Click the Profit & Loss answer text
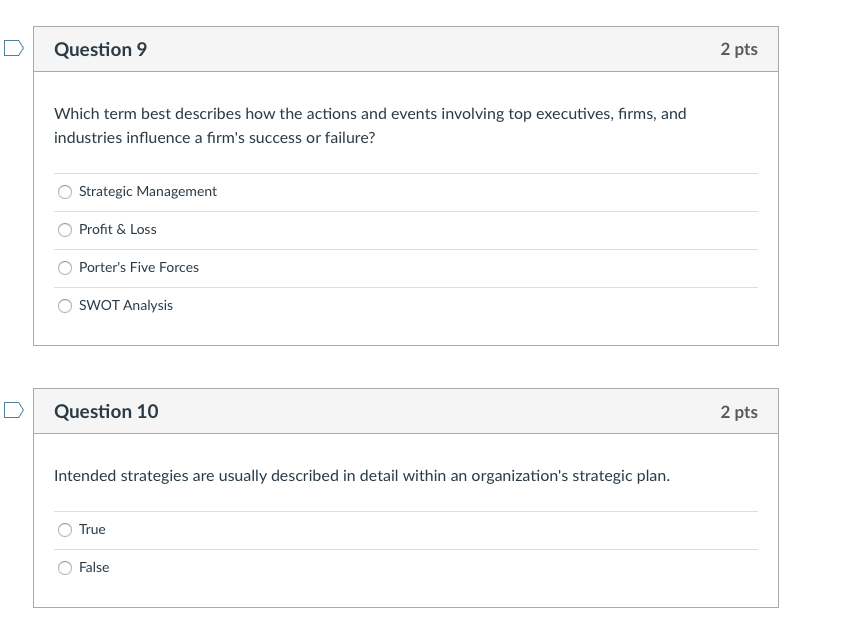 point(116,229)
